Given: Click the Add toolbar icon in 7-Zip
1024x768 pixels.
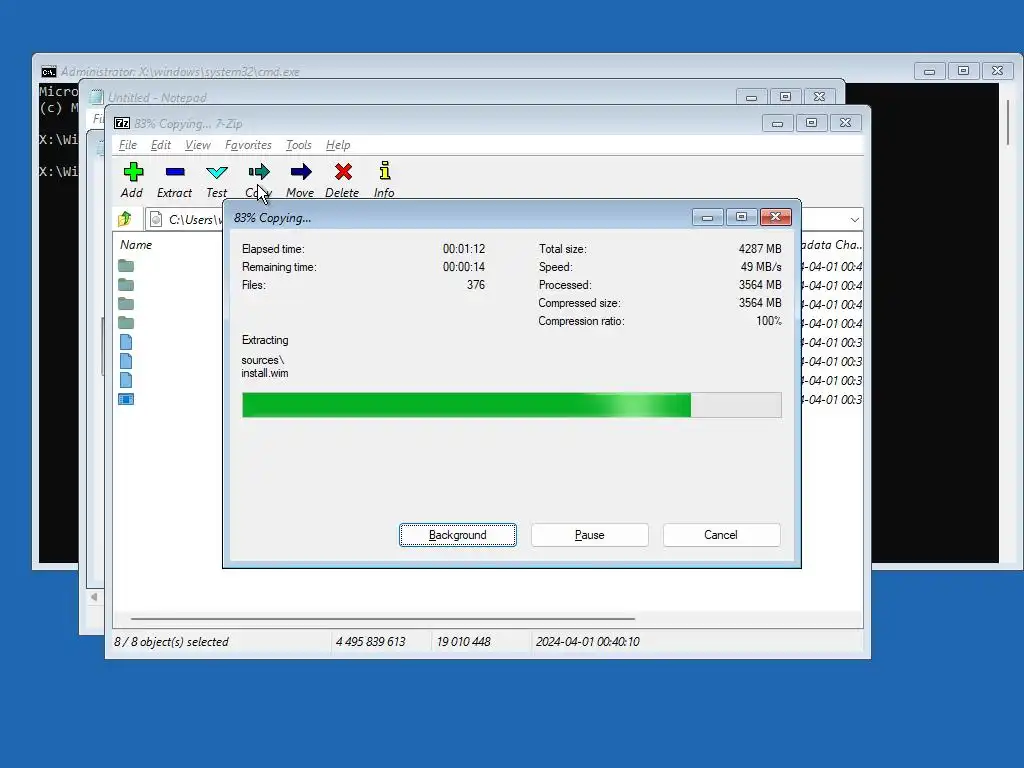Looking at the screenshot, I should 133,172.
